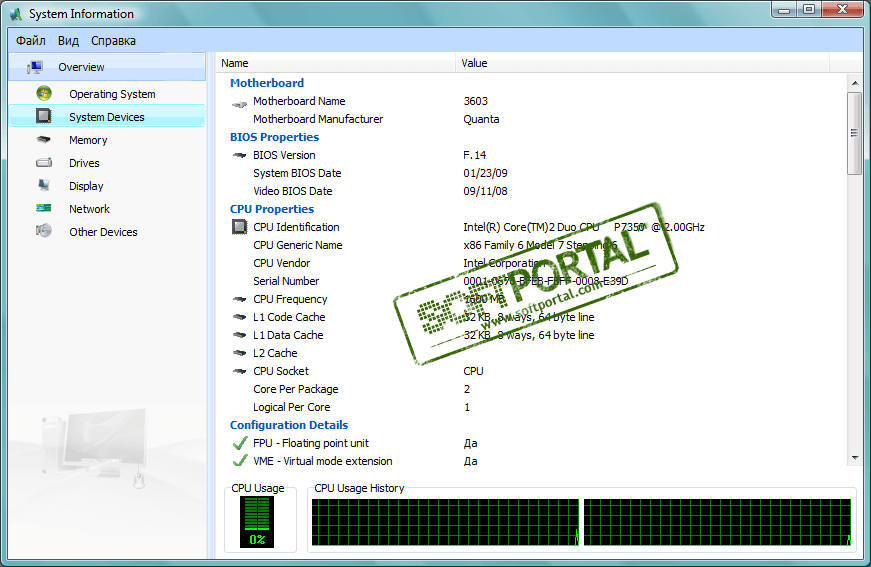This screenshot has height=567, width=871.
Task: Click the scrollbar up arrow
Action: [854, 83]
